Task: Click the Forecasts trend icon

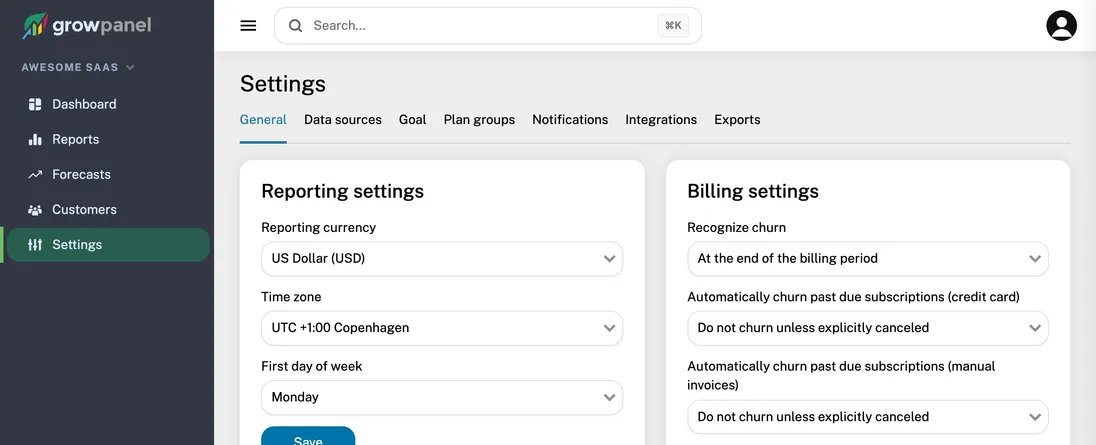Action: pos(35,175)
